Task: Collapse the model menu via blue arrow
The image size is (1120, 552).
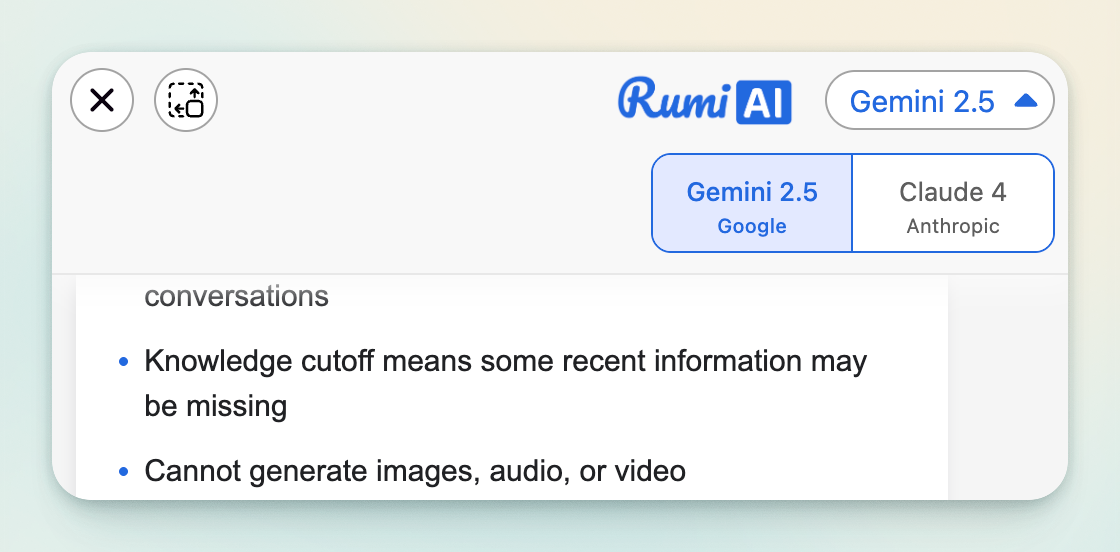Action: pos(1026,101)
